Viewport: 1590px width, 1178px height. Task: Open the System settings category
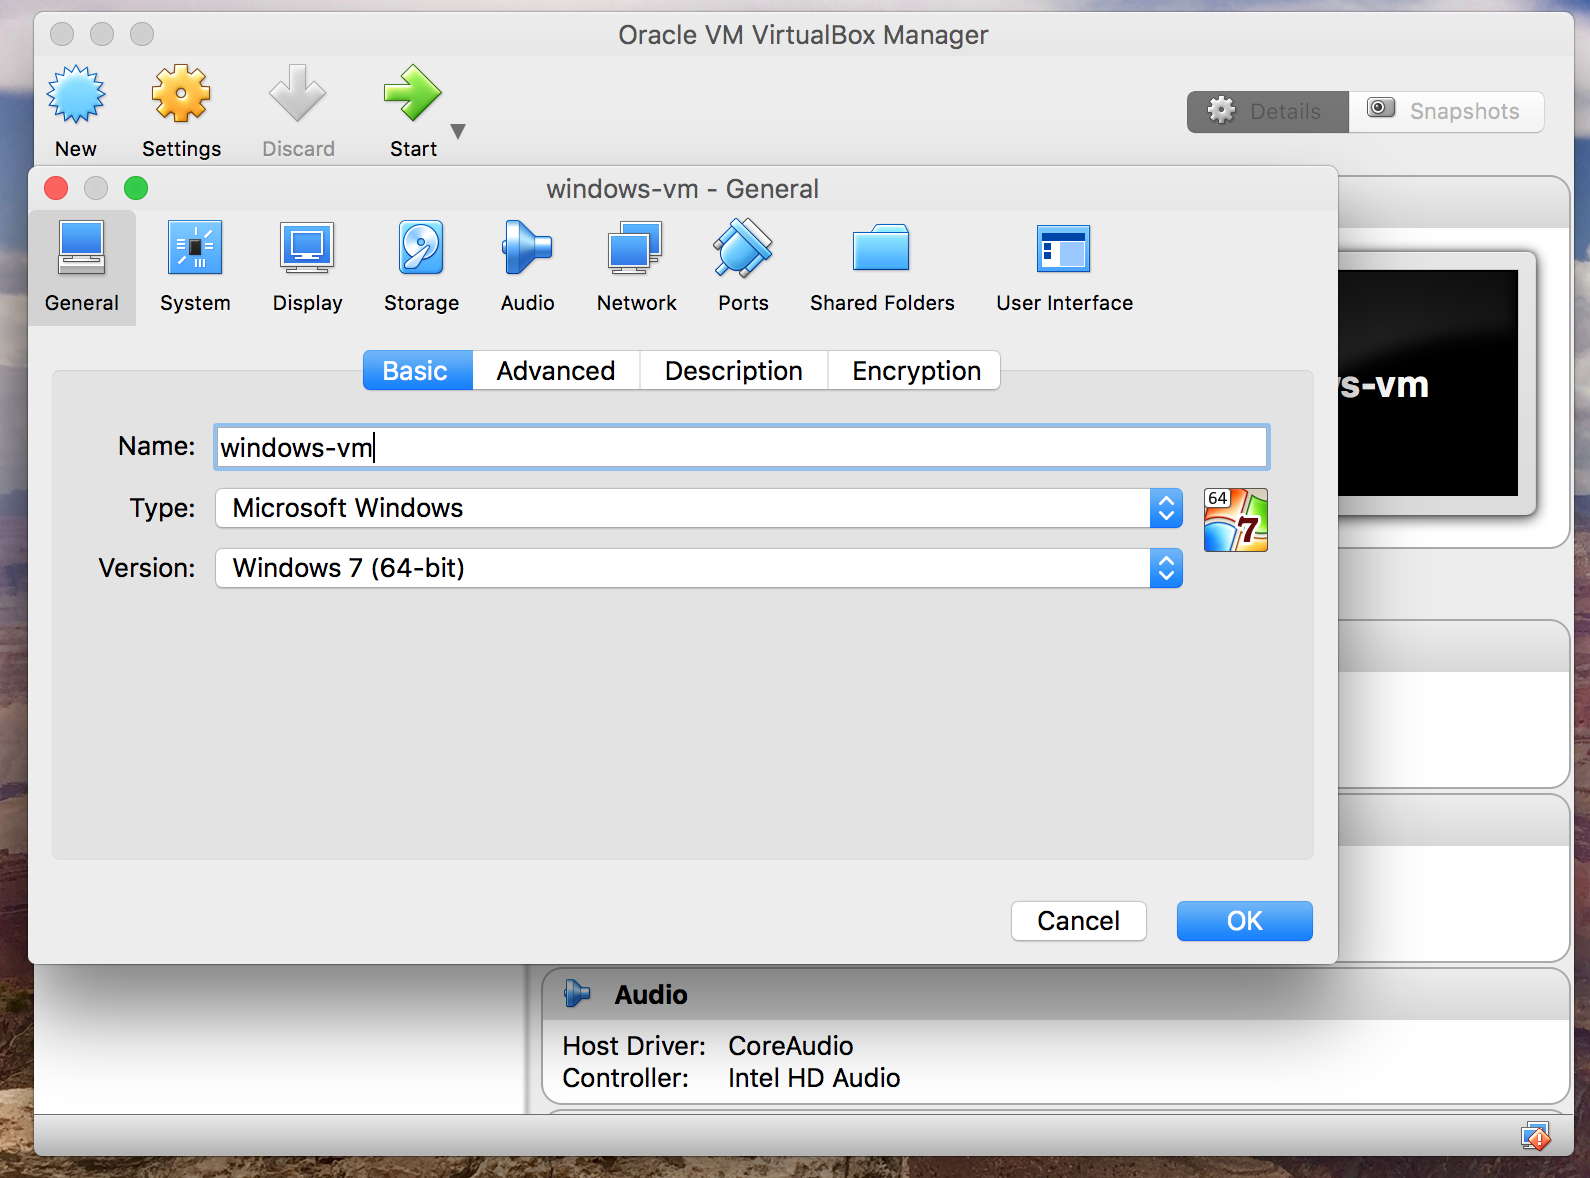[195, 267]
